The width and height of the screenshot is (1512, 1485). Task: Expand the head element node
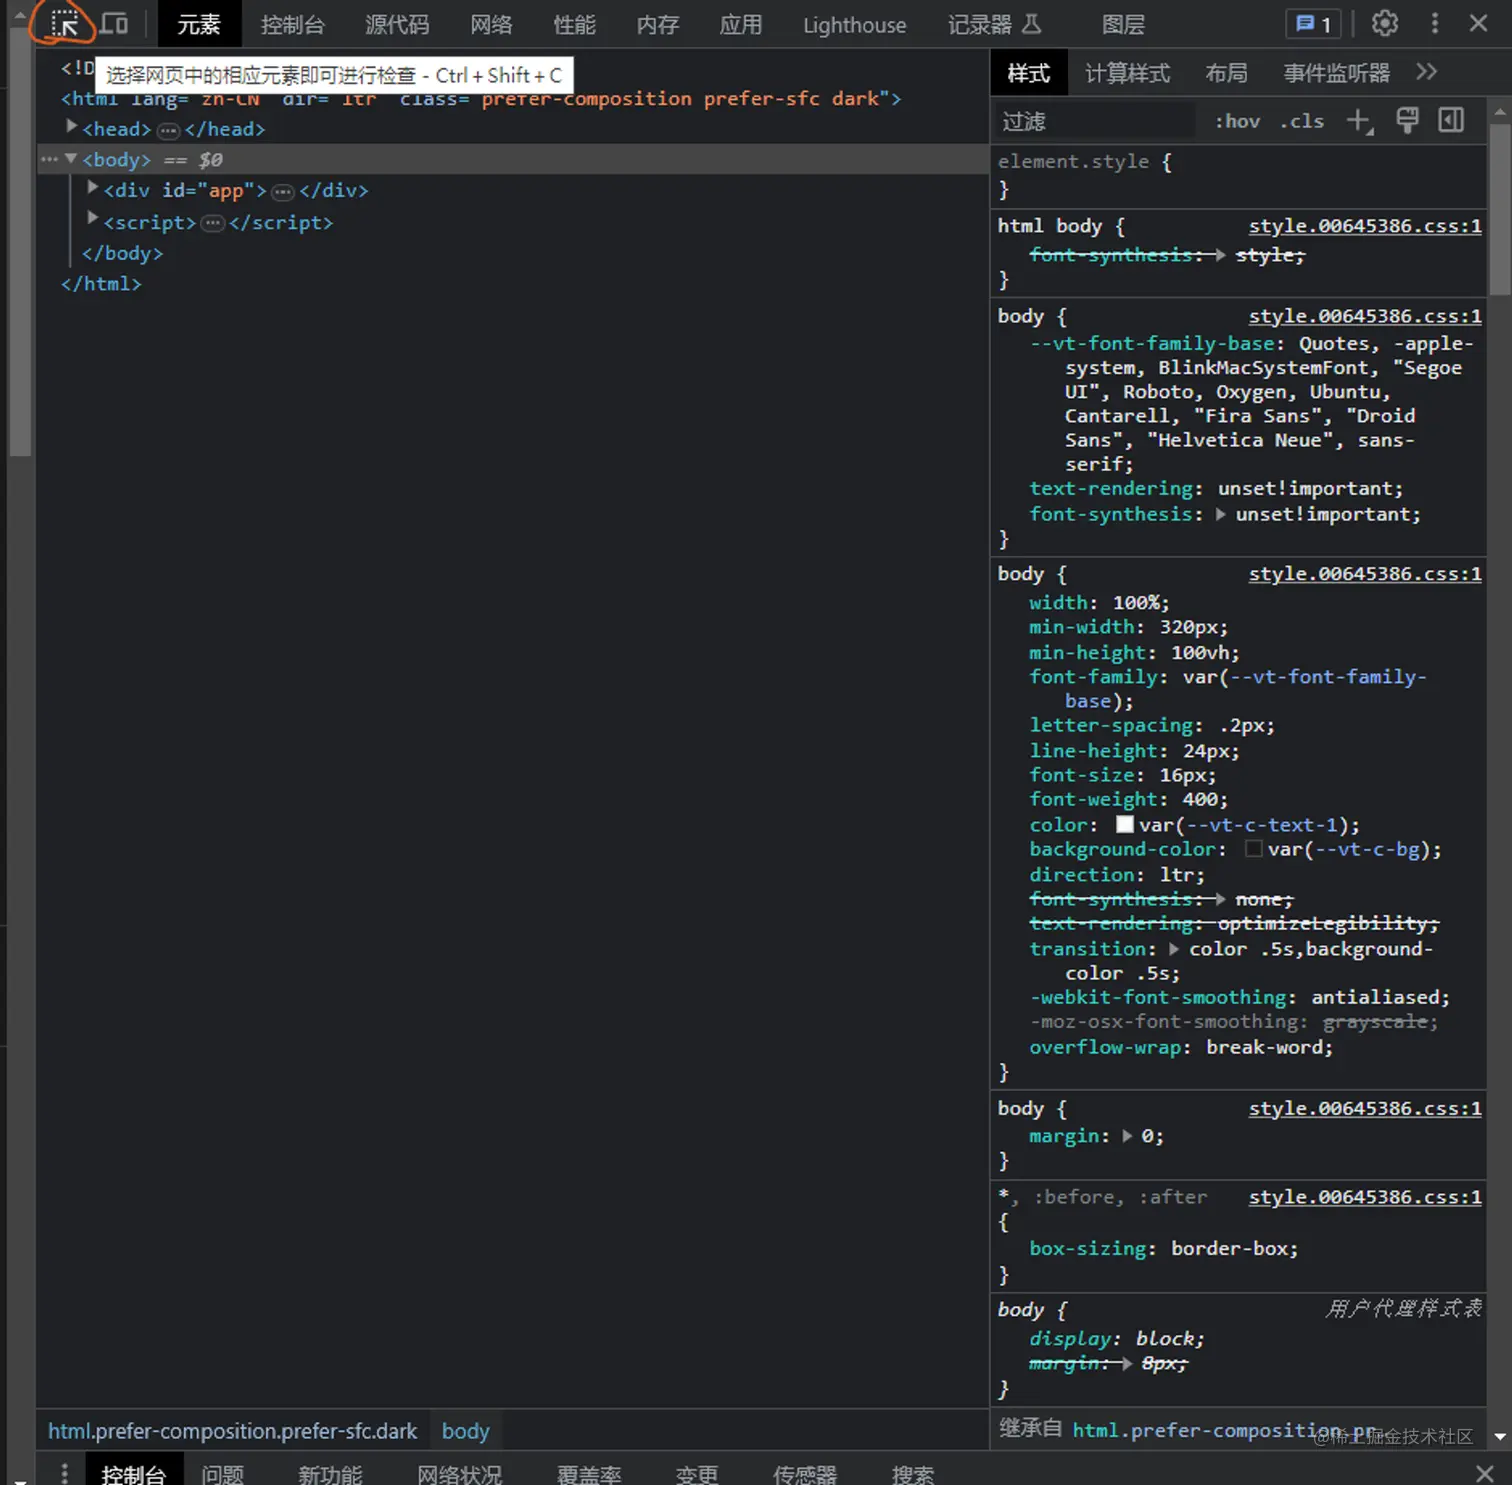[71, 127]
